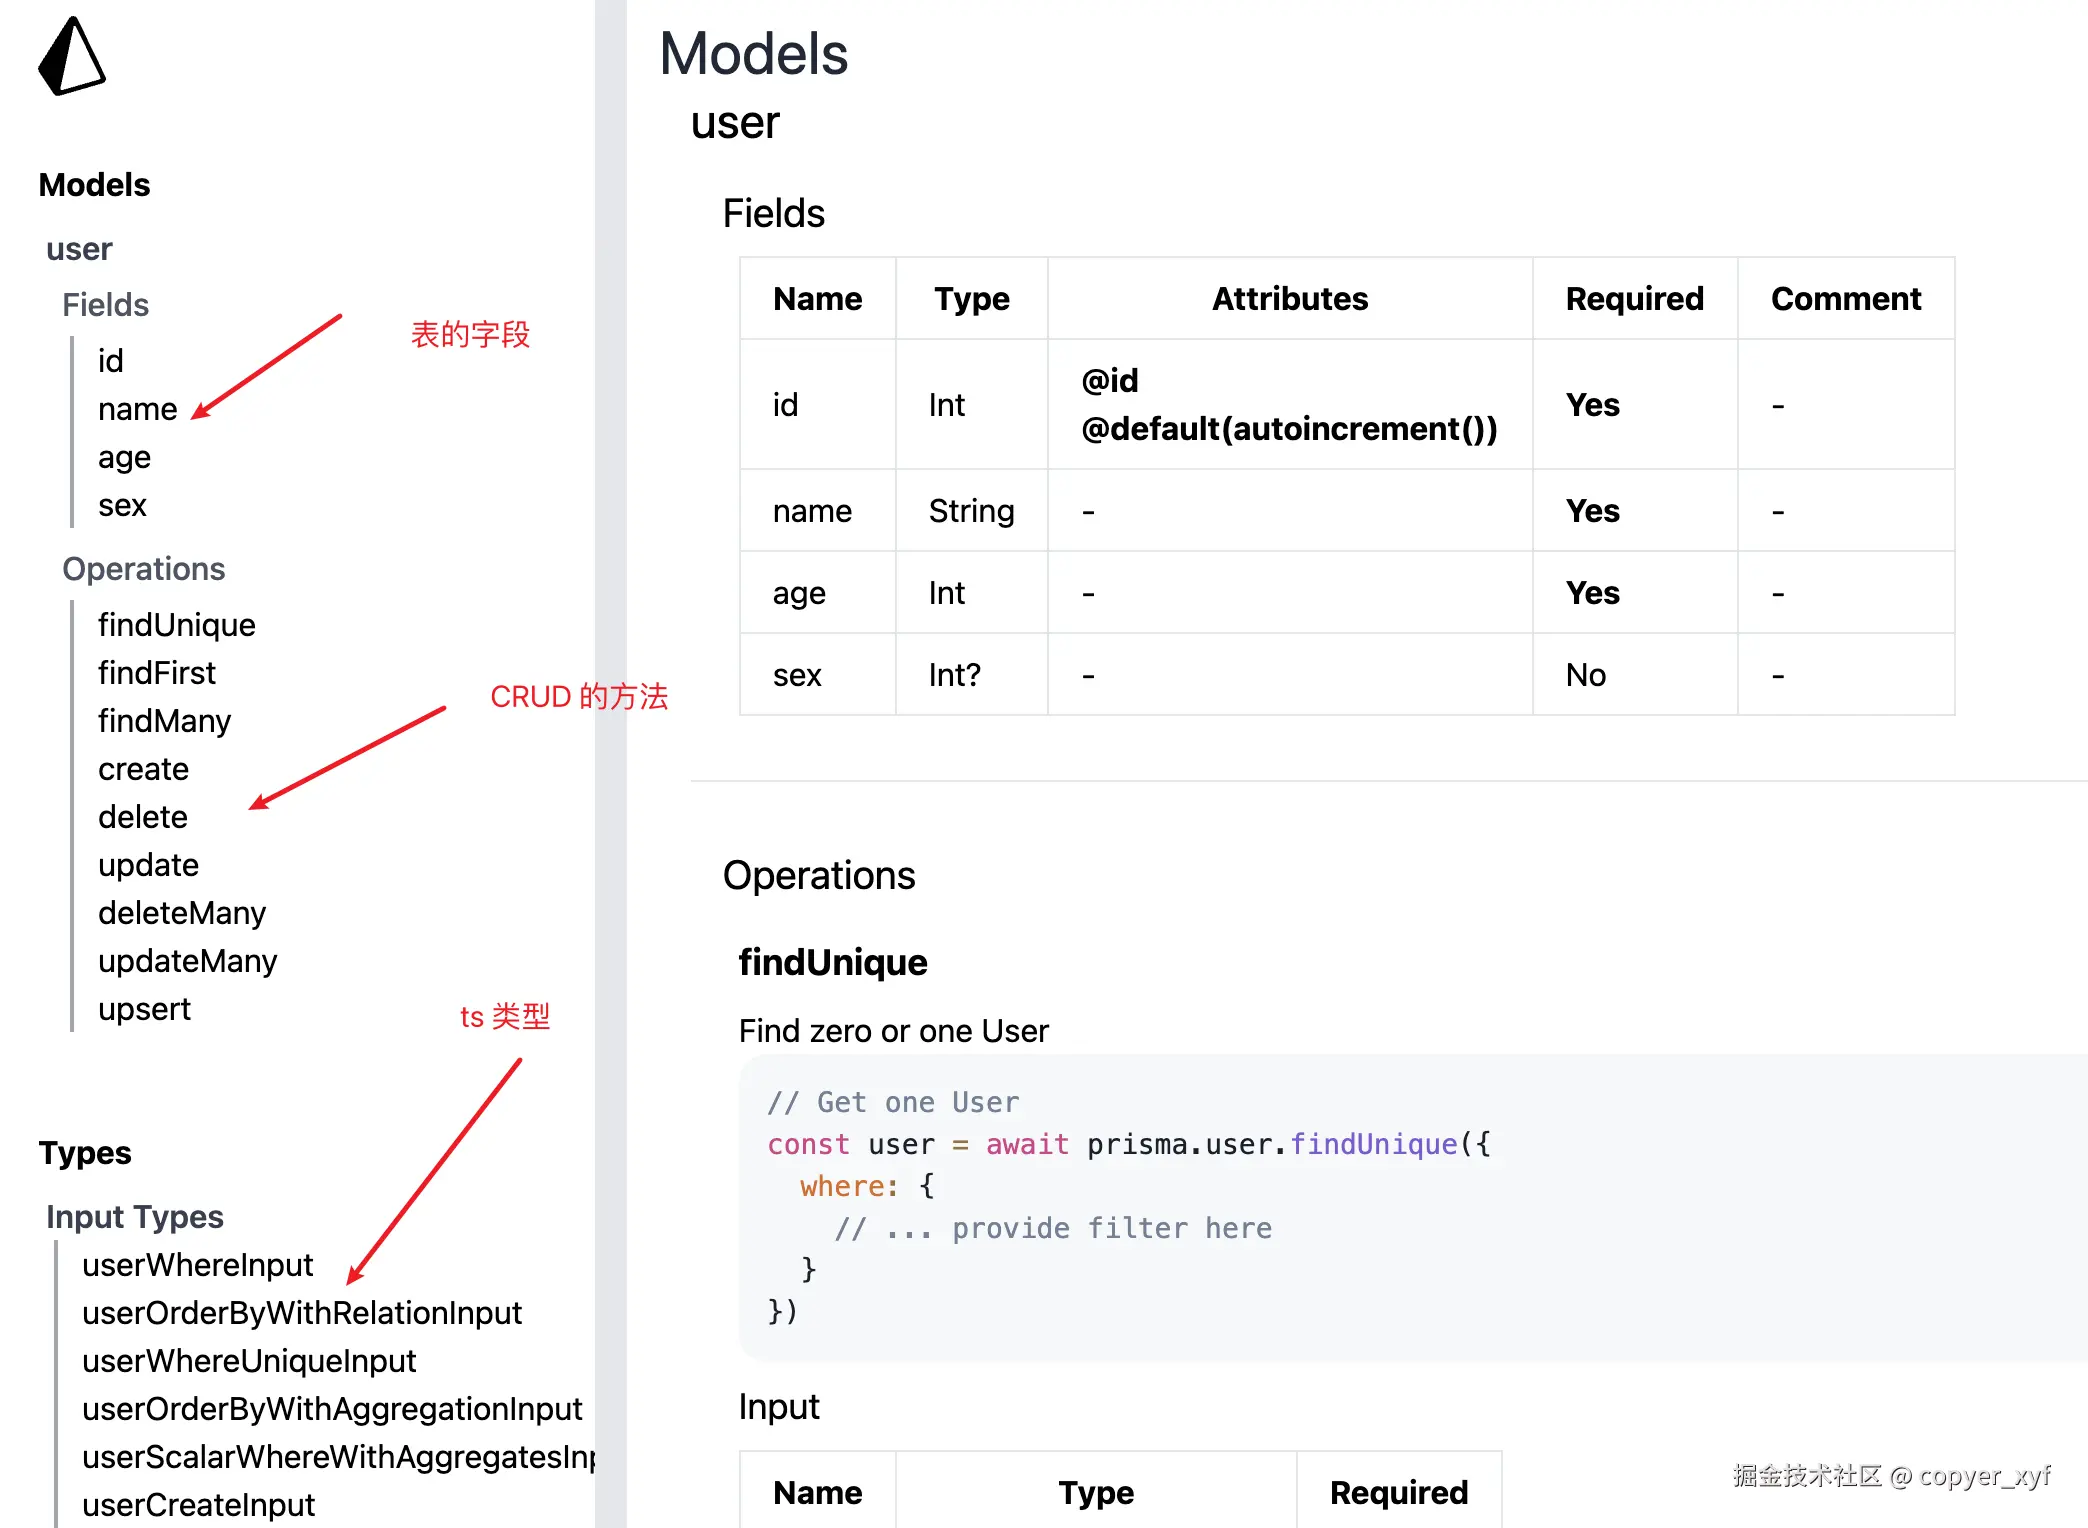Image resolution: width=2088 pixels, height=1528 pixels.
Task: Open the create operation link
Action: coord(143,769)
